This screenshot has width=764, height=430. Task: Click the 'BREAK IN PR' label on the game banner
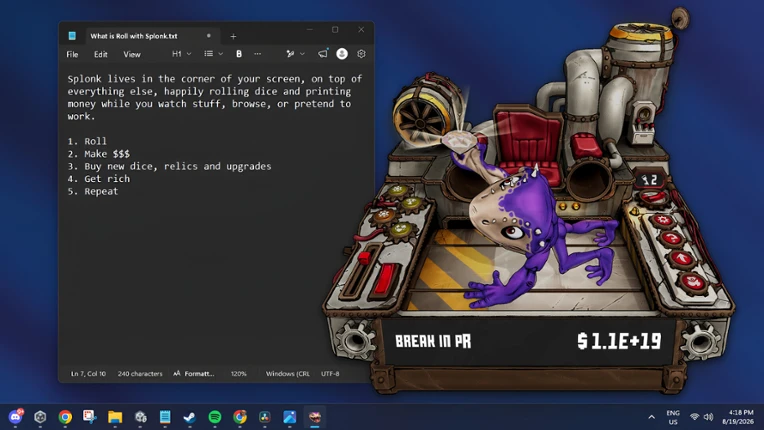point(433,341)
